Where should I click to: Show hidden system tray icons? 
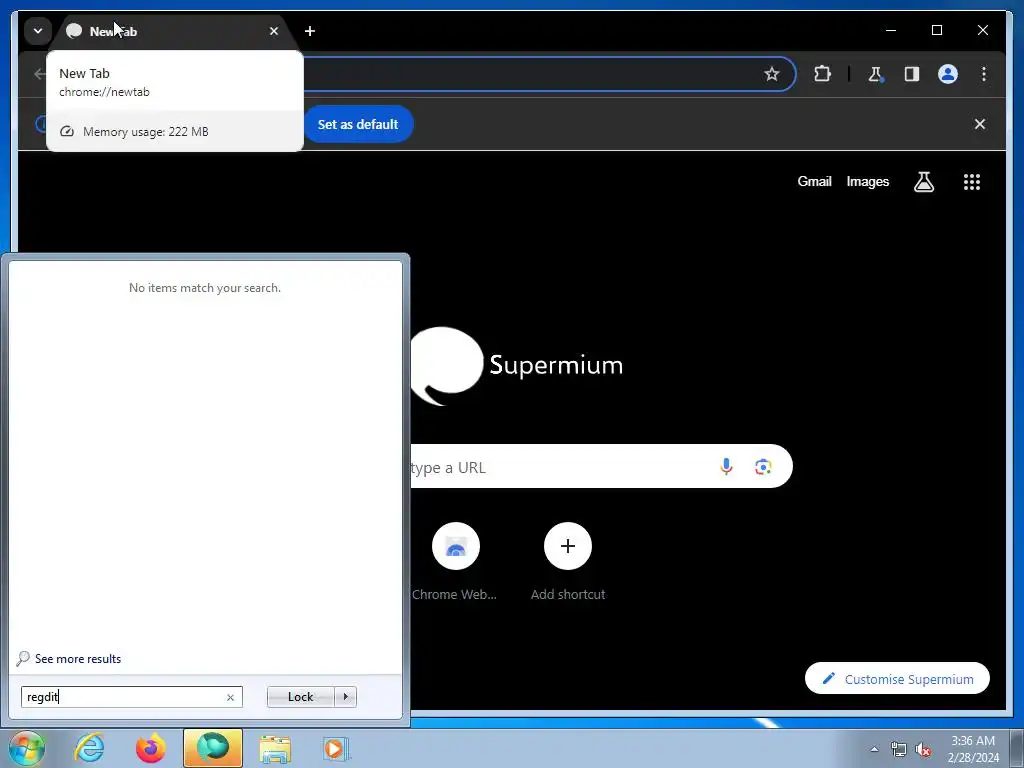tap(874, 749)
